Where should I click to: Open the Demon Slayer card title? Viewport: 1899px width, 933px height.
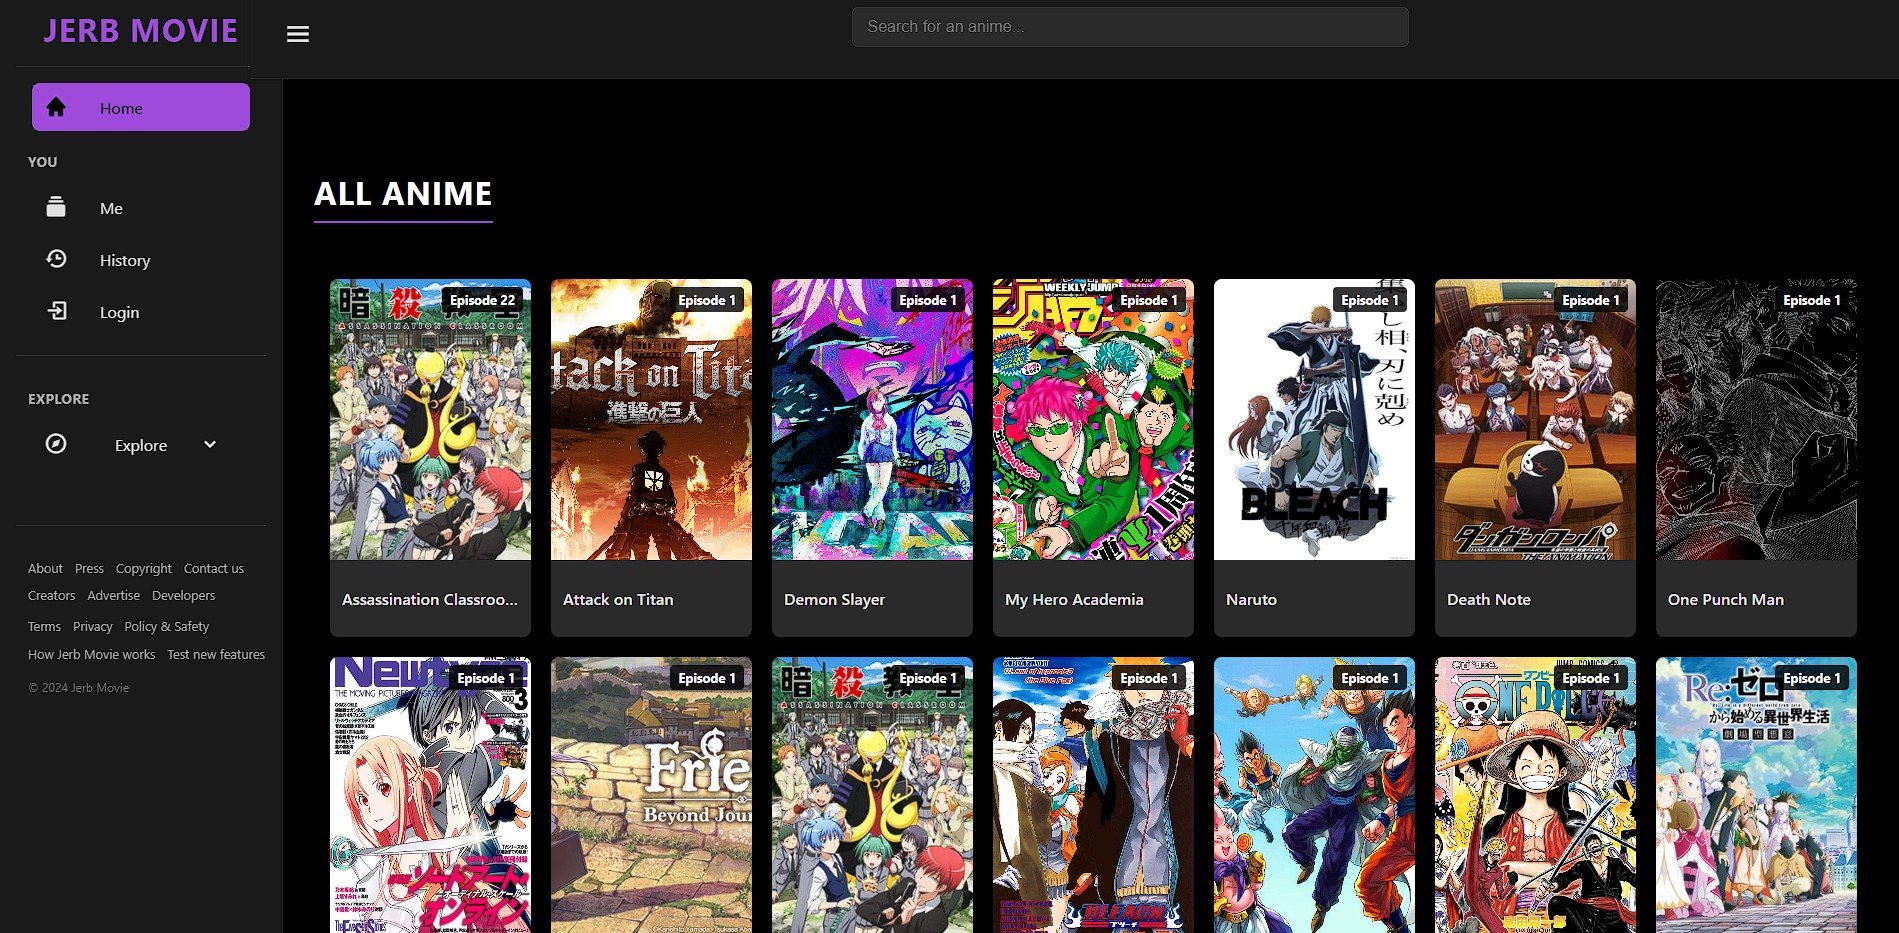tap(834, 599)
